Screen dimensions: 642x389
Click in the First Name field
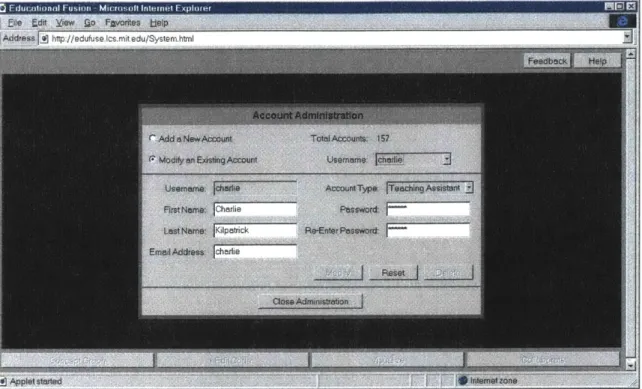tap(255, 209)
